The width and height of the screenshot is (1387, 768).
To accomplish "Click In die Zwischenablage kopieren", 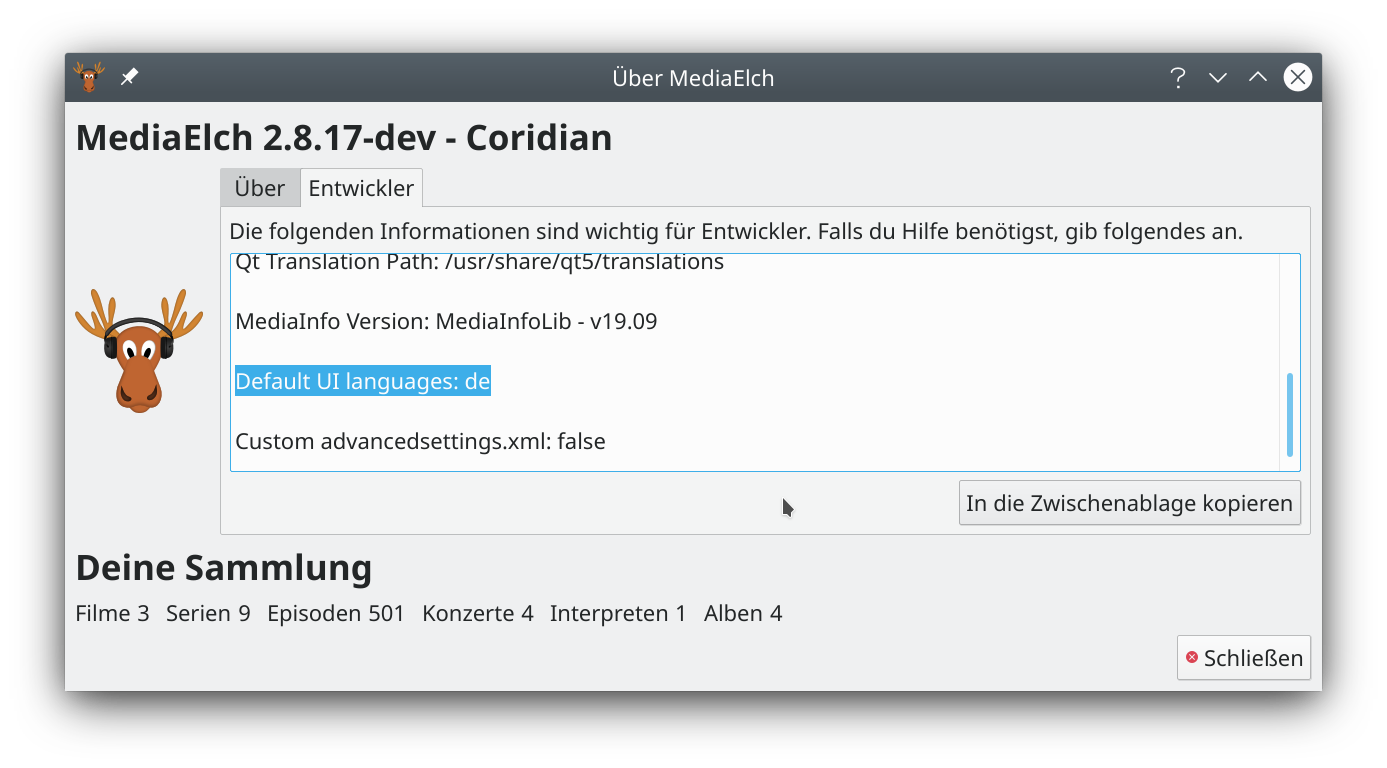I will pyautogui.click(x=1129, y=502).
